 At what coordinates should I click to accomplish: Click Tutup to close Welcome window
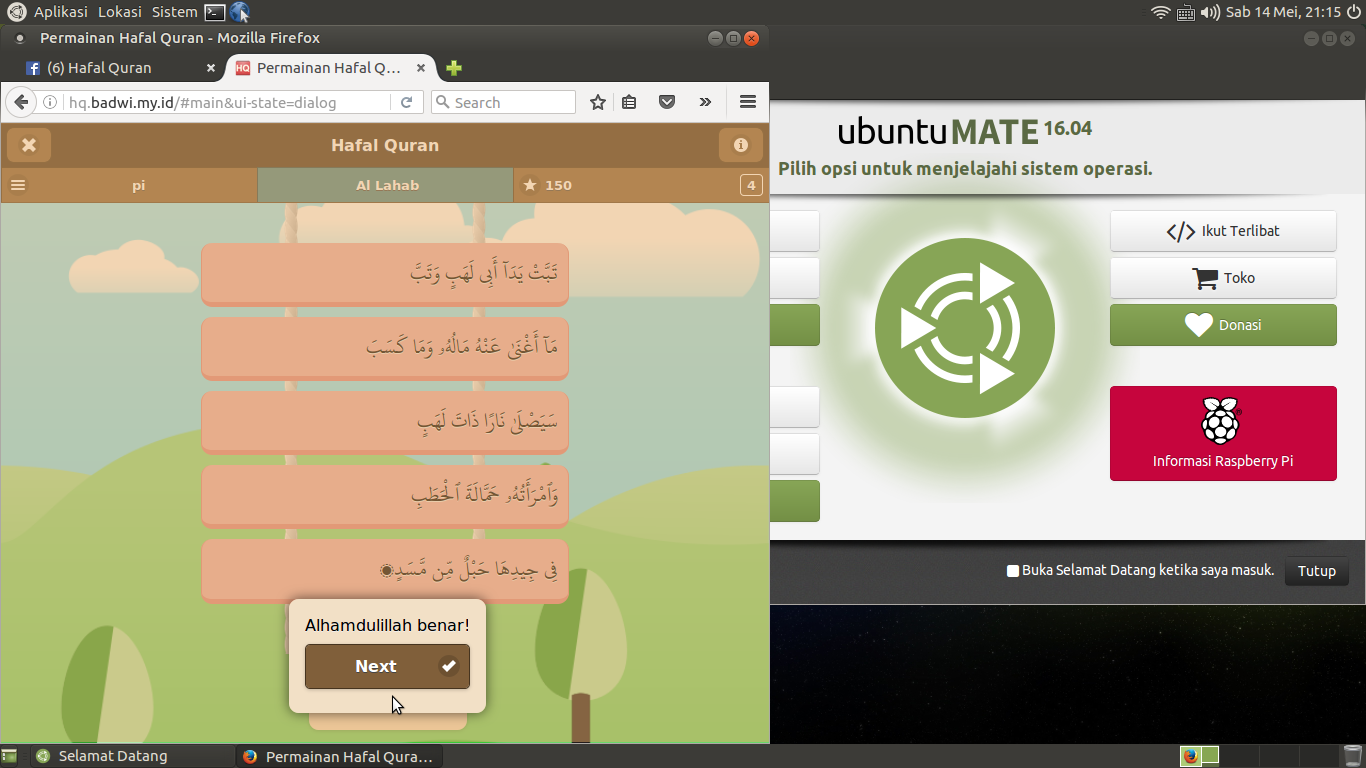[x=1316, y=571]
